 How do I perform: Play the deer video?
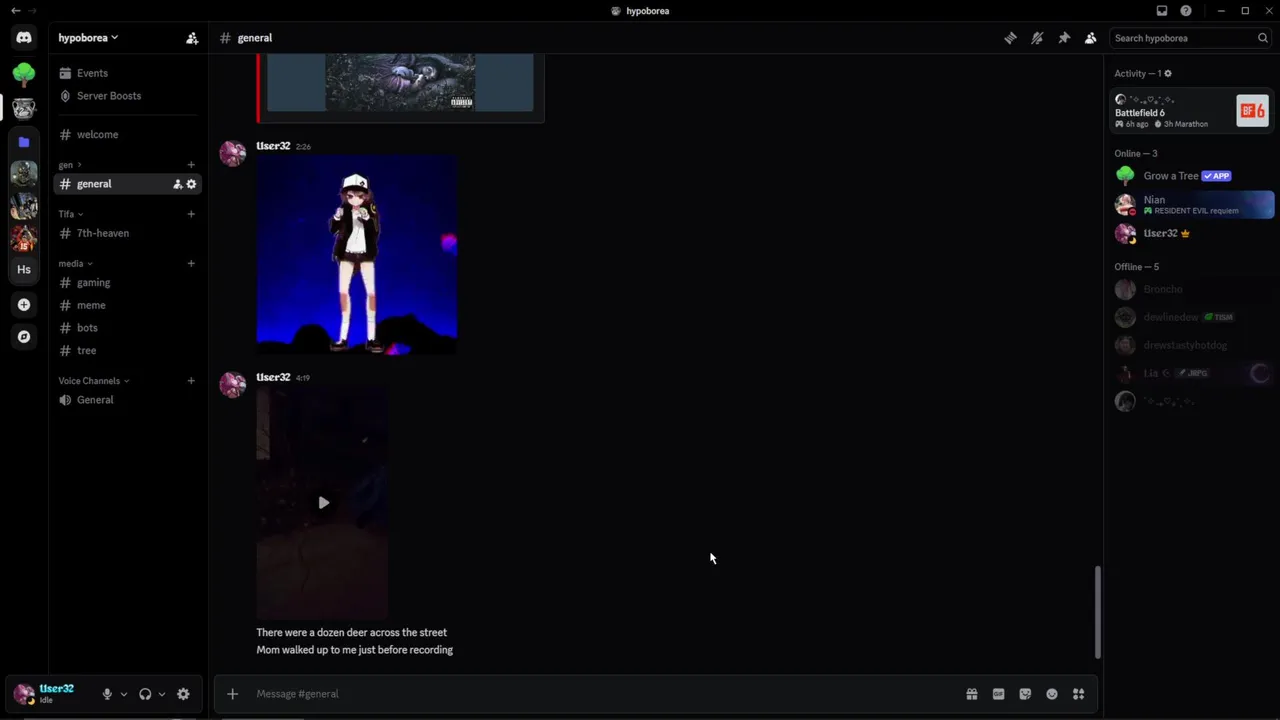tap(323, 503)
